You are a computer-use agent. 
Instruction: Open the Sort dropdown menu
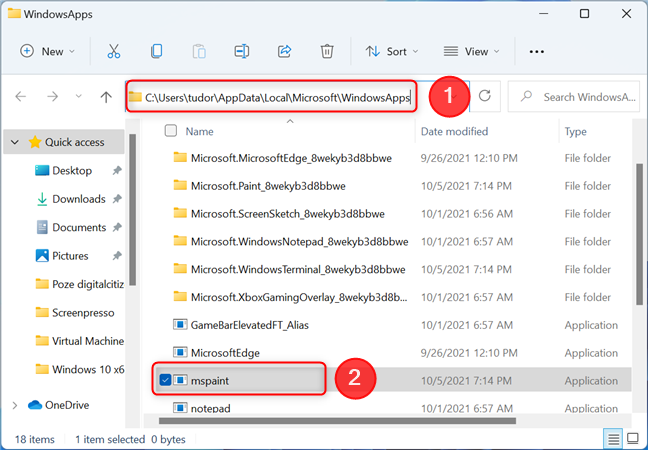(392, 52)
